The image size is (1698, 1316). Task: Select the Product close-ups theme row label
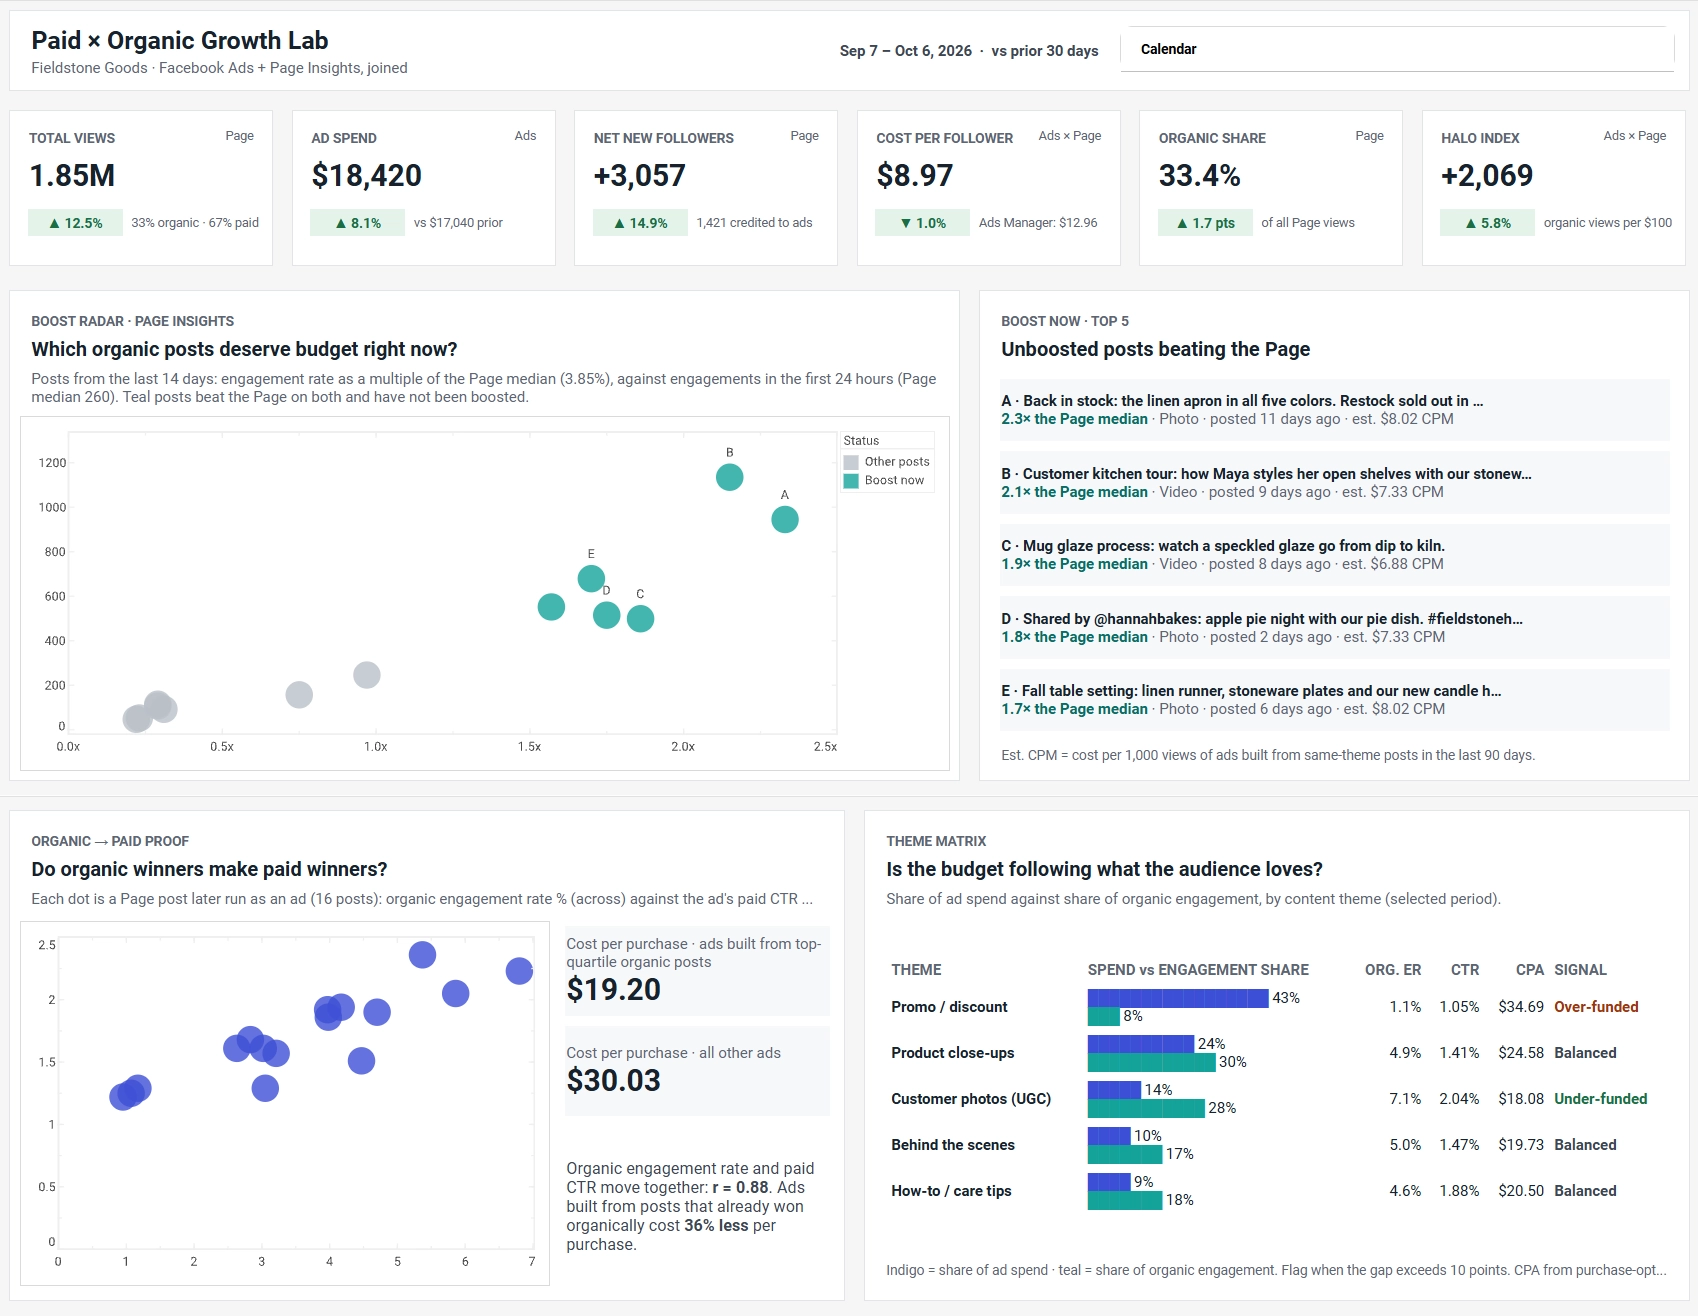coord(953,1053)
